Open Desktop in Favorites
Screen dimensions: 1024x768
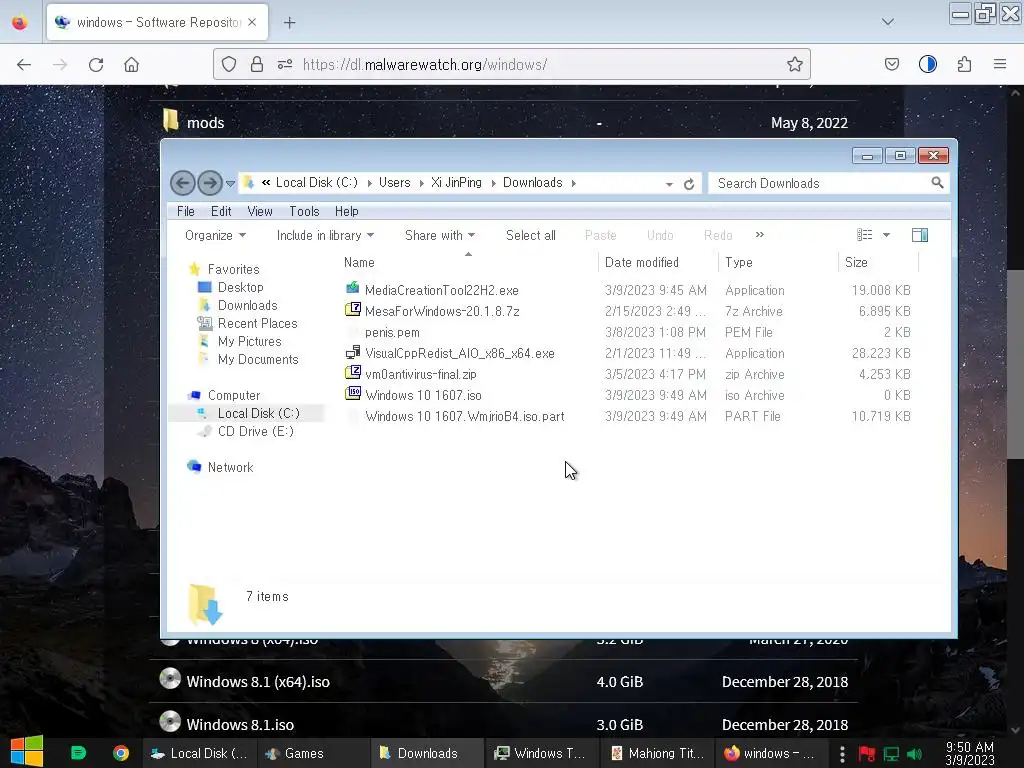pos(240,287)
